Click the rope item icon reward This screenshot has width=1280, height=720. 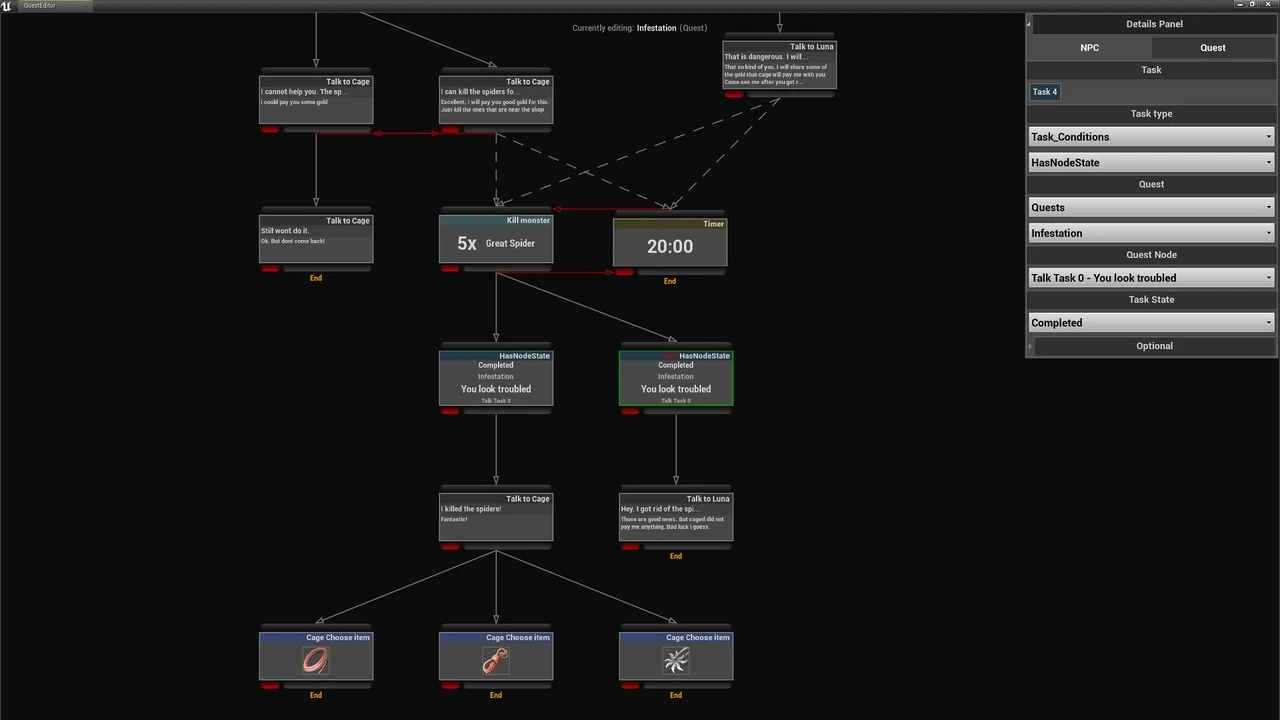pyautogui.click(x=496, y=660)
